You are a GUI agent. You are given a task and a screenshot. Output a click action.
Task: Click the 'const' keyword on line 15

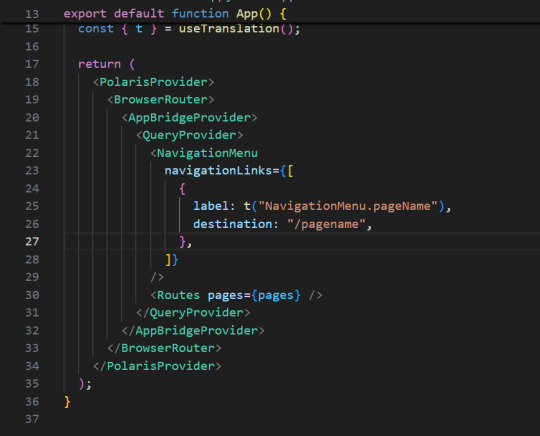point(96,29)
